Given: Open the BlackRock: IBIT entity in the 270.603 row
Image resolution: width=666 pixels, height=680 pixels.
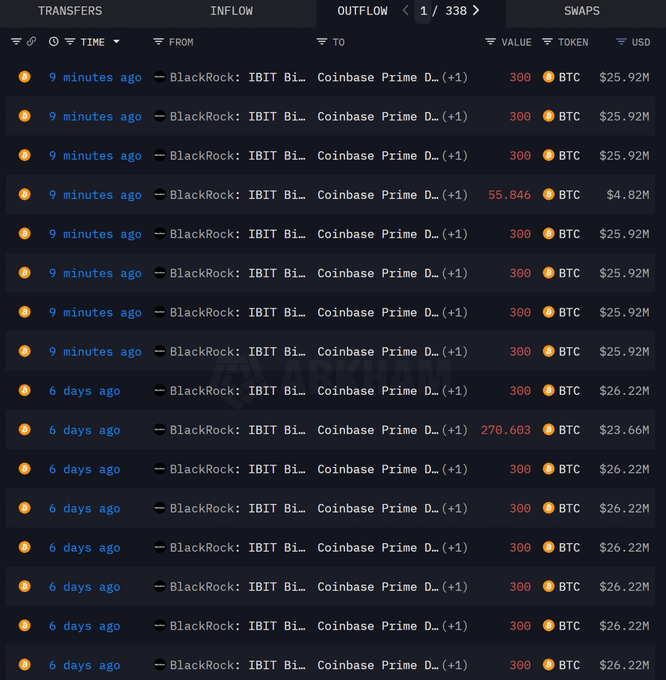Looking at the screenshot, I should click(x=238, y=430).
